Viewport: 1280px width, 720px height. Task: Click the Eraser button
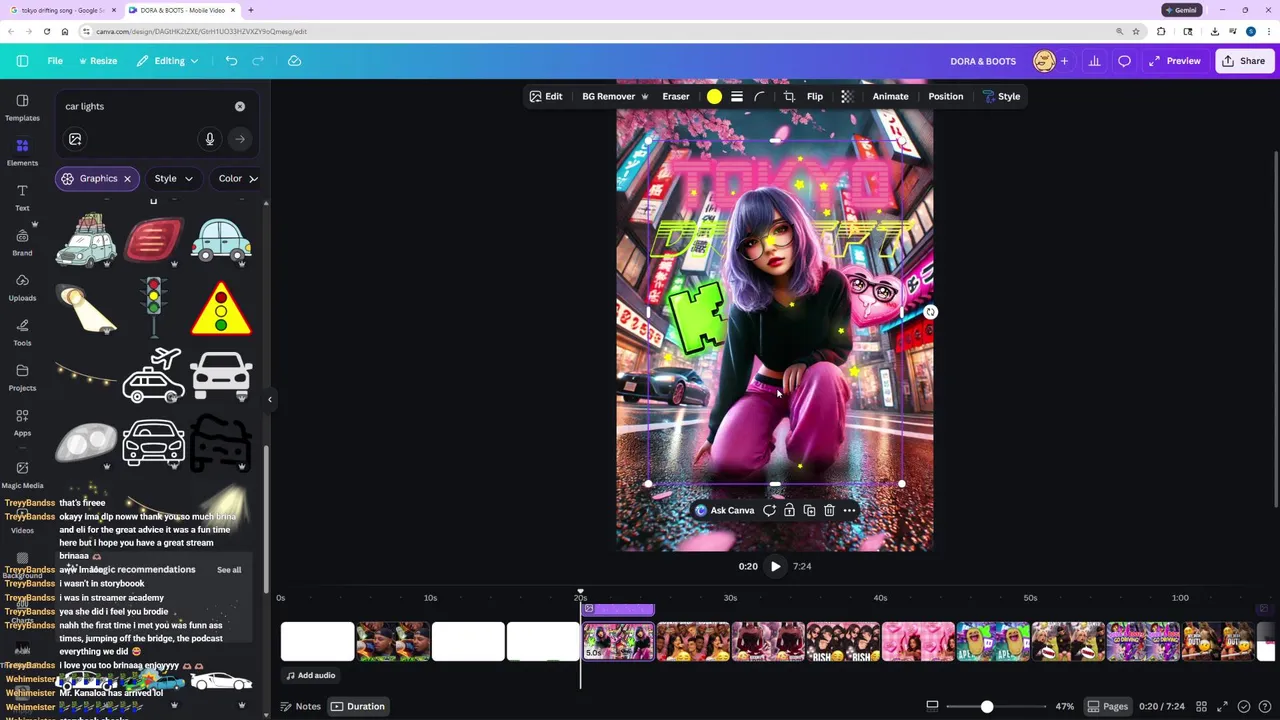click(x=676, y=96)
